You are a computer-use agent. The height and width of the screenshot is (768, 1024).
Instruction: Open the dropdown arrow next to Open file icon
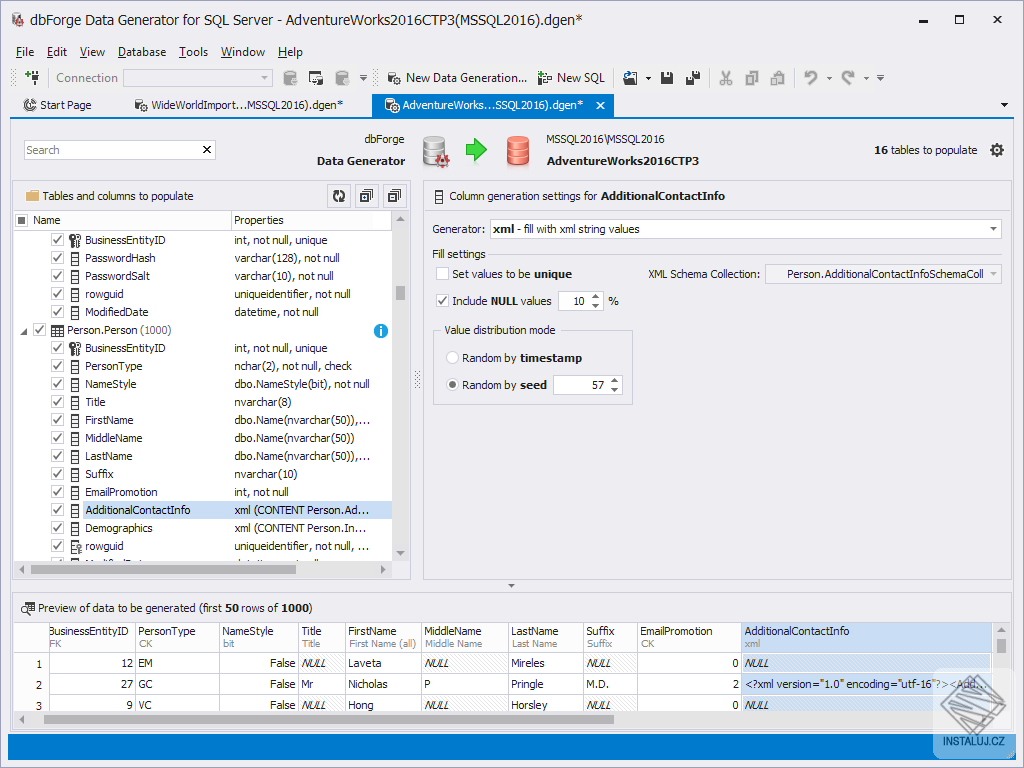pyautogui.click(x=648, y=78)
